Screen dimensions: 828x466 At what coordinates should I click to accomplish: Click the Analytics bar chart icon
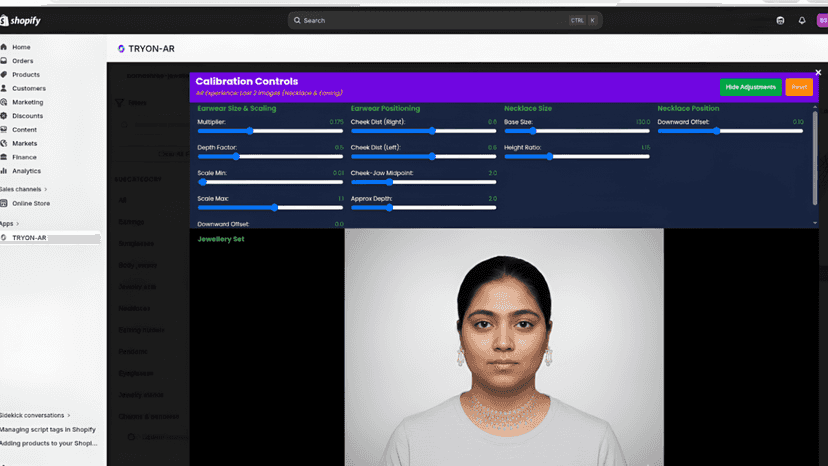pyautogui.click(x=4, y=171)
